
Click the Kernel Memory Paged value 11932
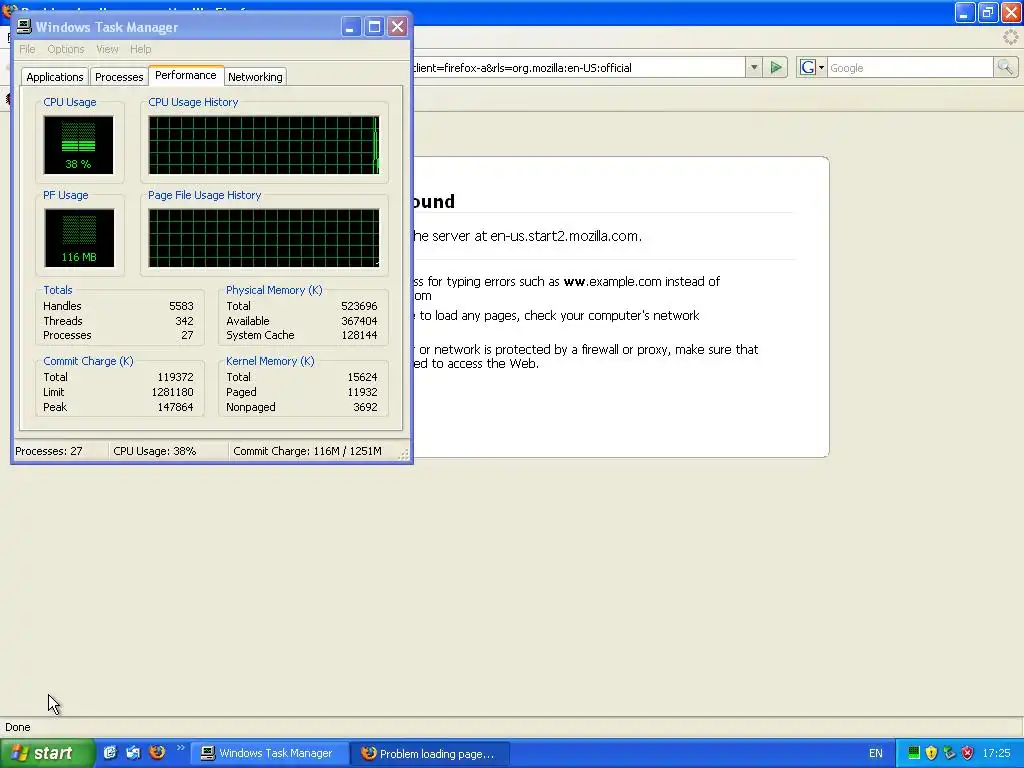point(362,392)
